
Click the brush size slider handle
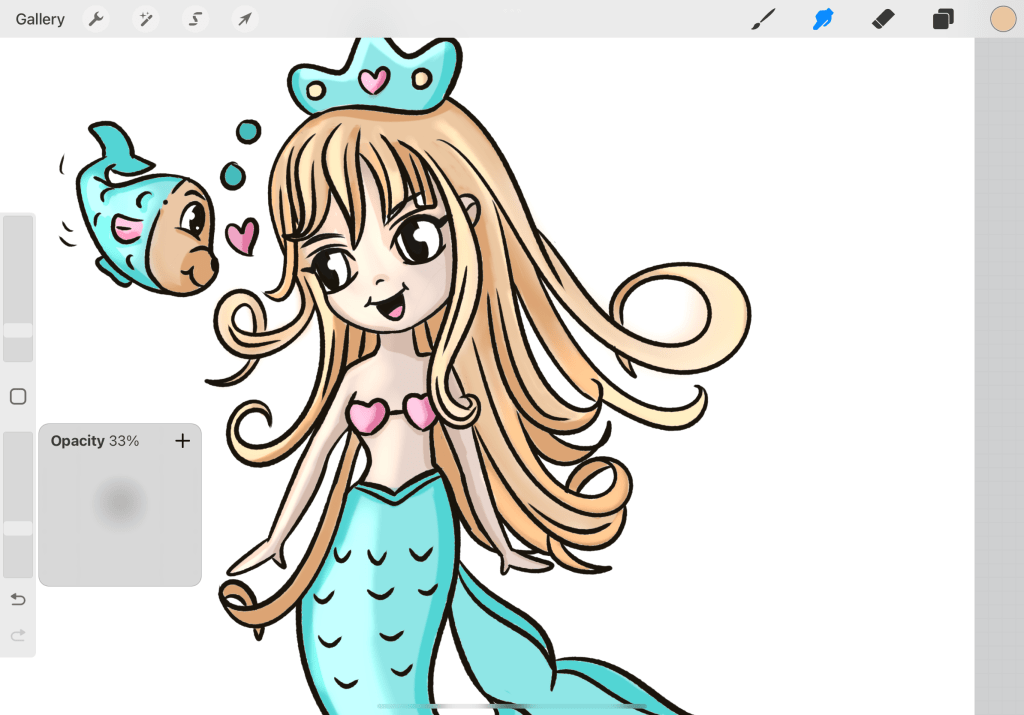pyautogui.click(x=18, y=330)
